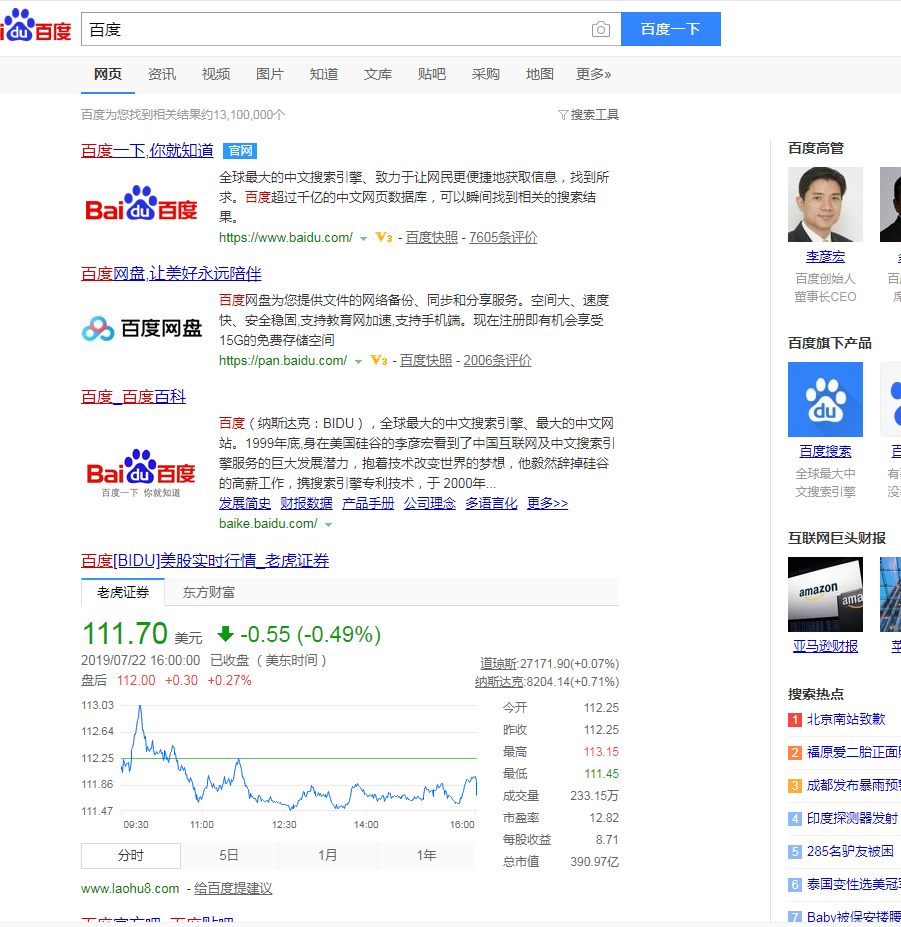This screenshot has height=927, width=901.
Task: Open result 百度一下,你就知道
Action: click(147, 151)
